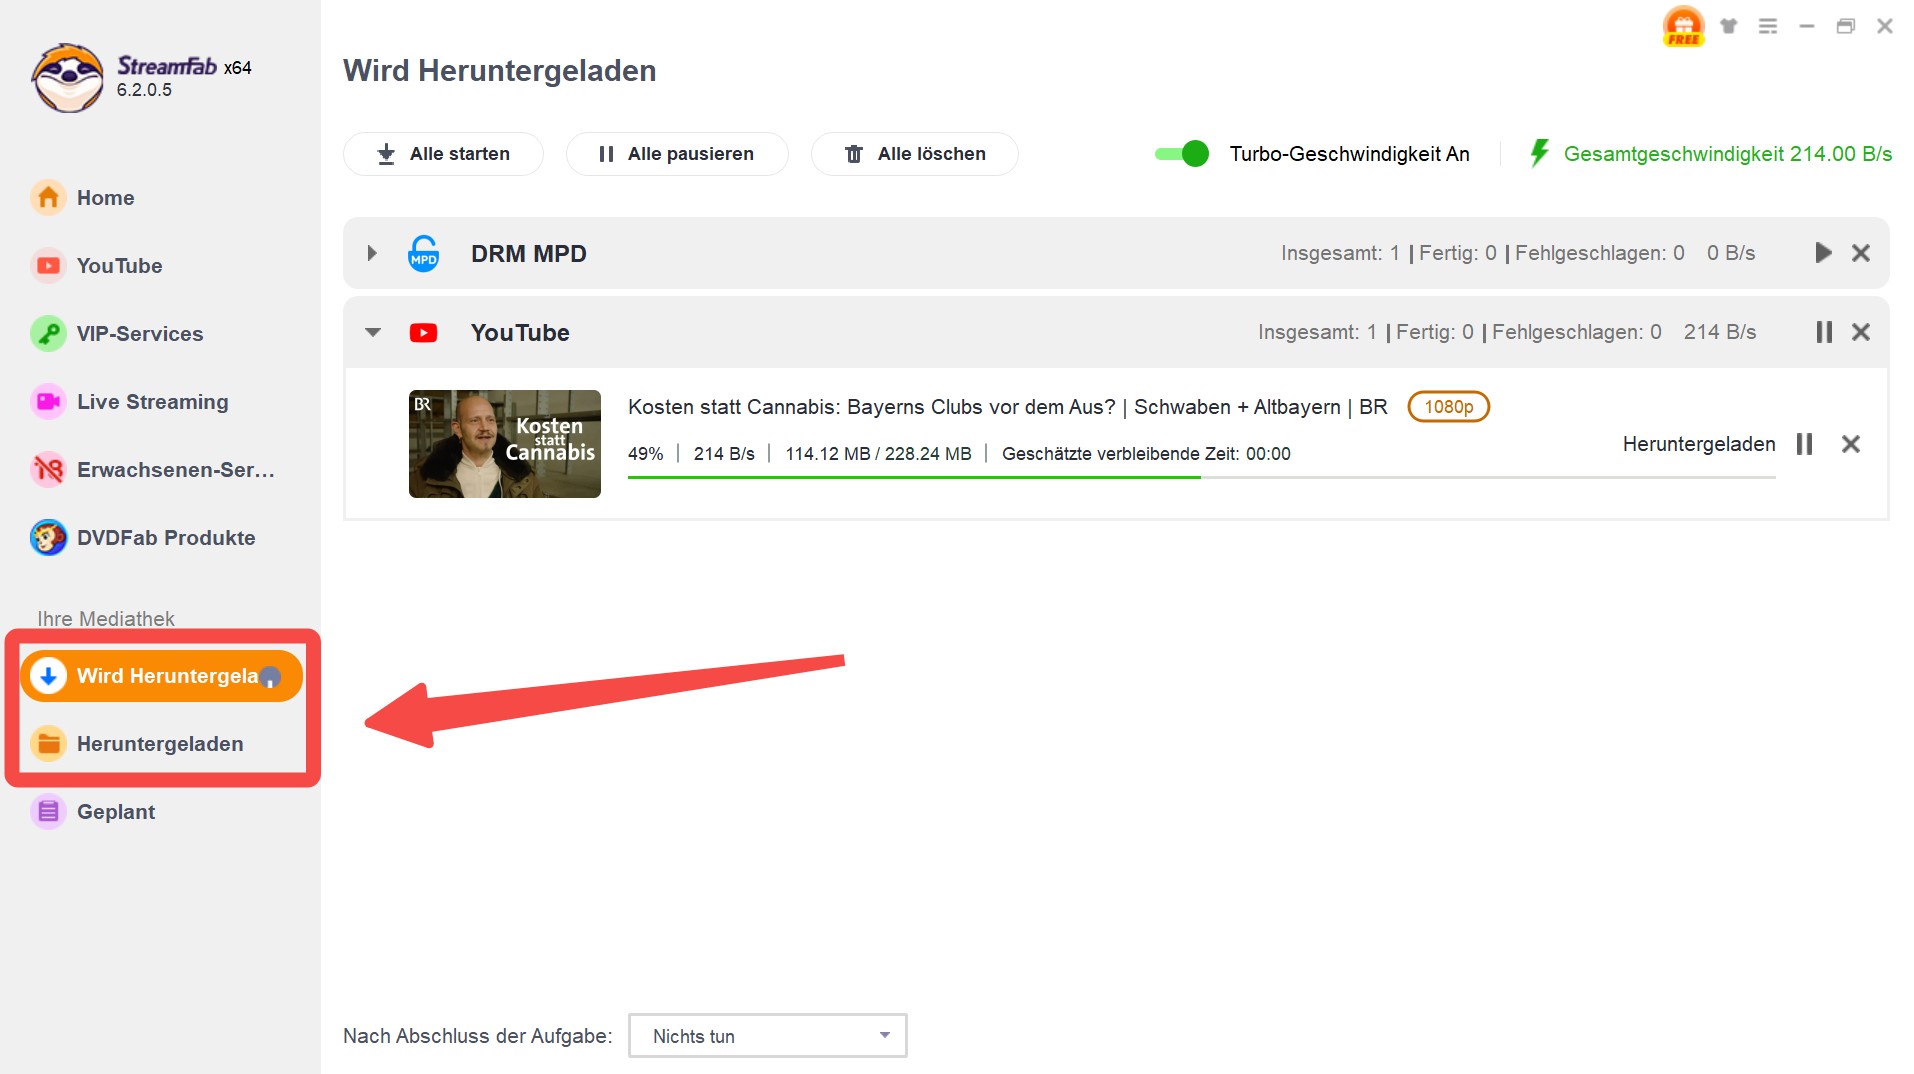The height and width of the screenshot is (1074, 1914).
Task: Click the Erwachsenen-Services crossed-out icon
Action: tap(48, 470)
